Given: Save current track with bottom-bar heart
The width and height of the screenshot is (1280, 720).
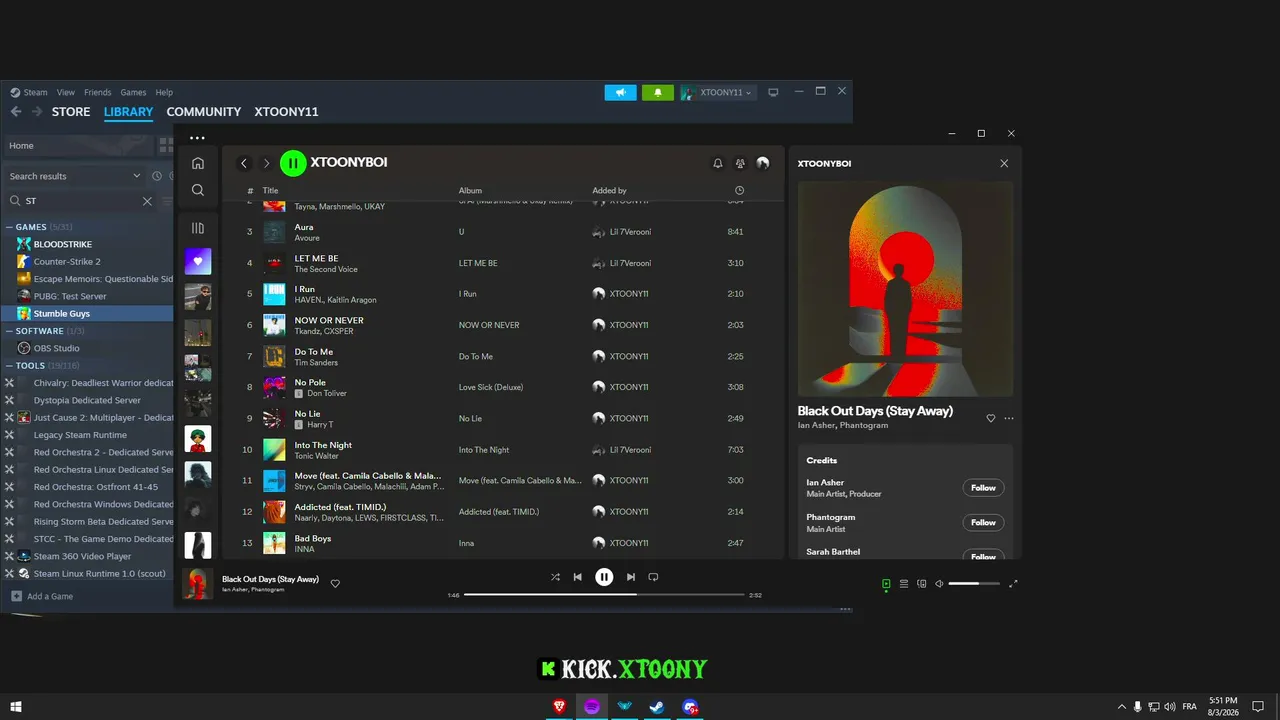Looking at the screenshot, I should tap(335, 583).
